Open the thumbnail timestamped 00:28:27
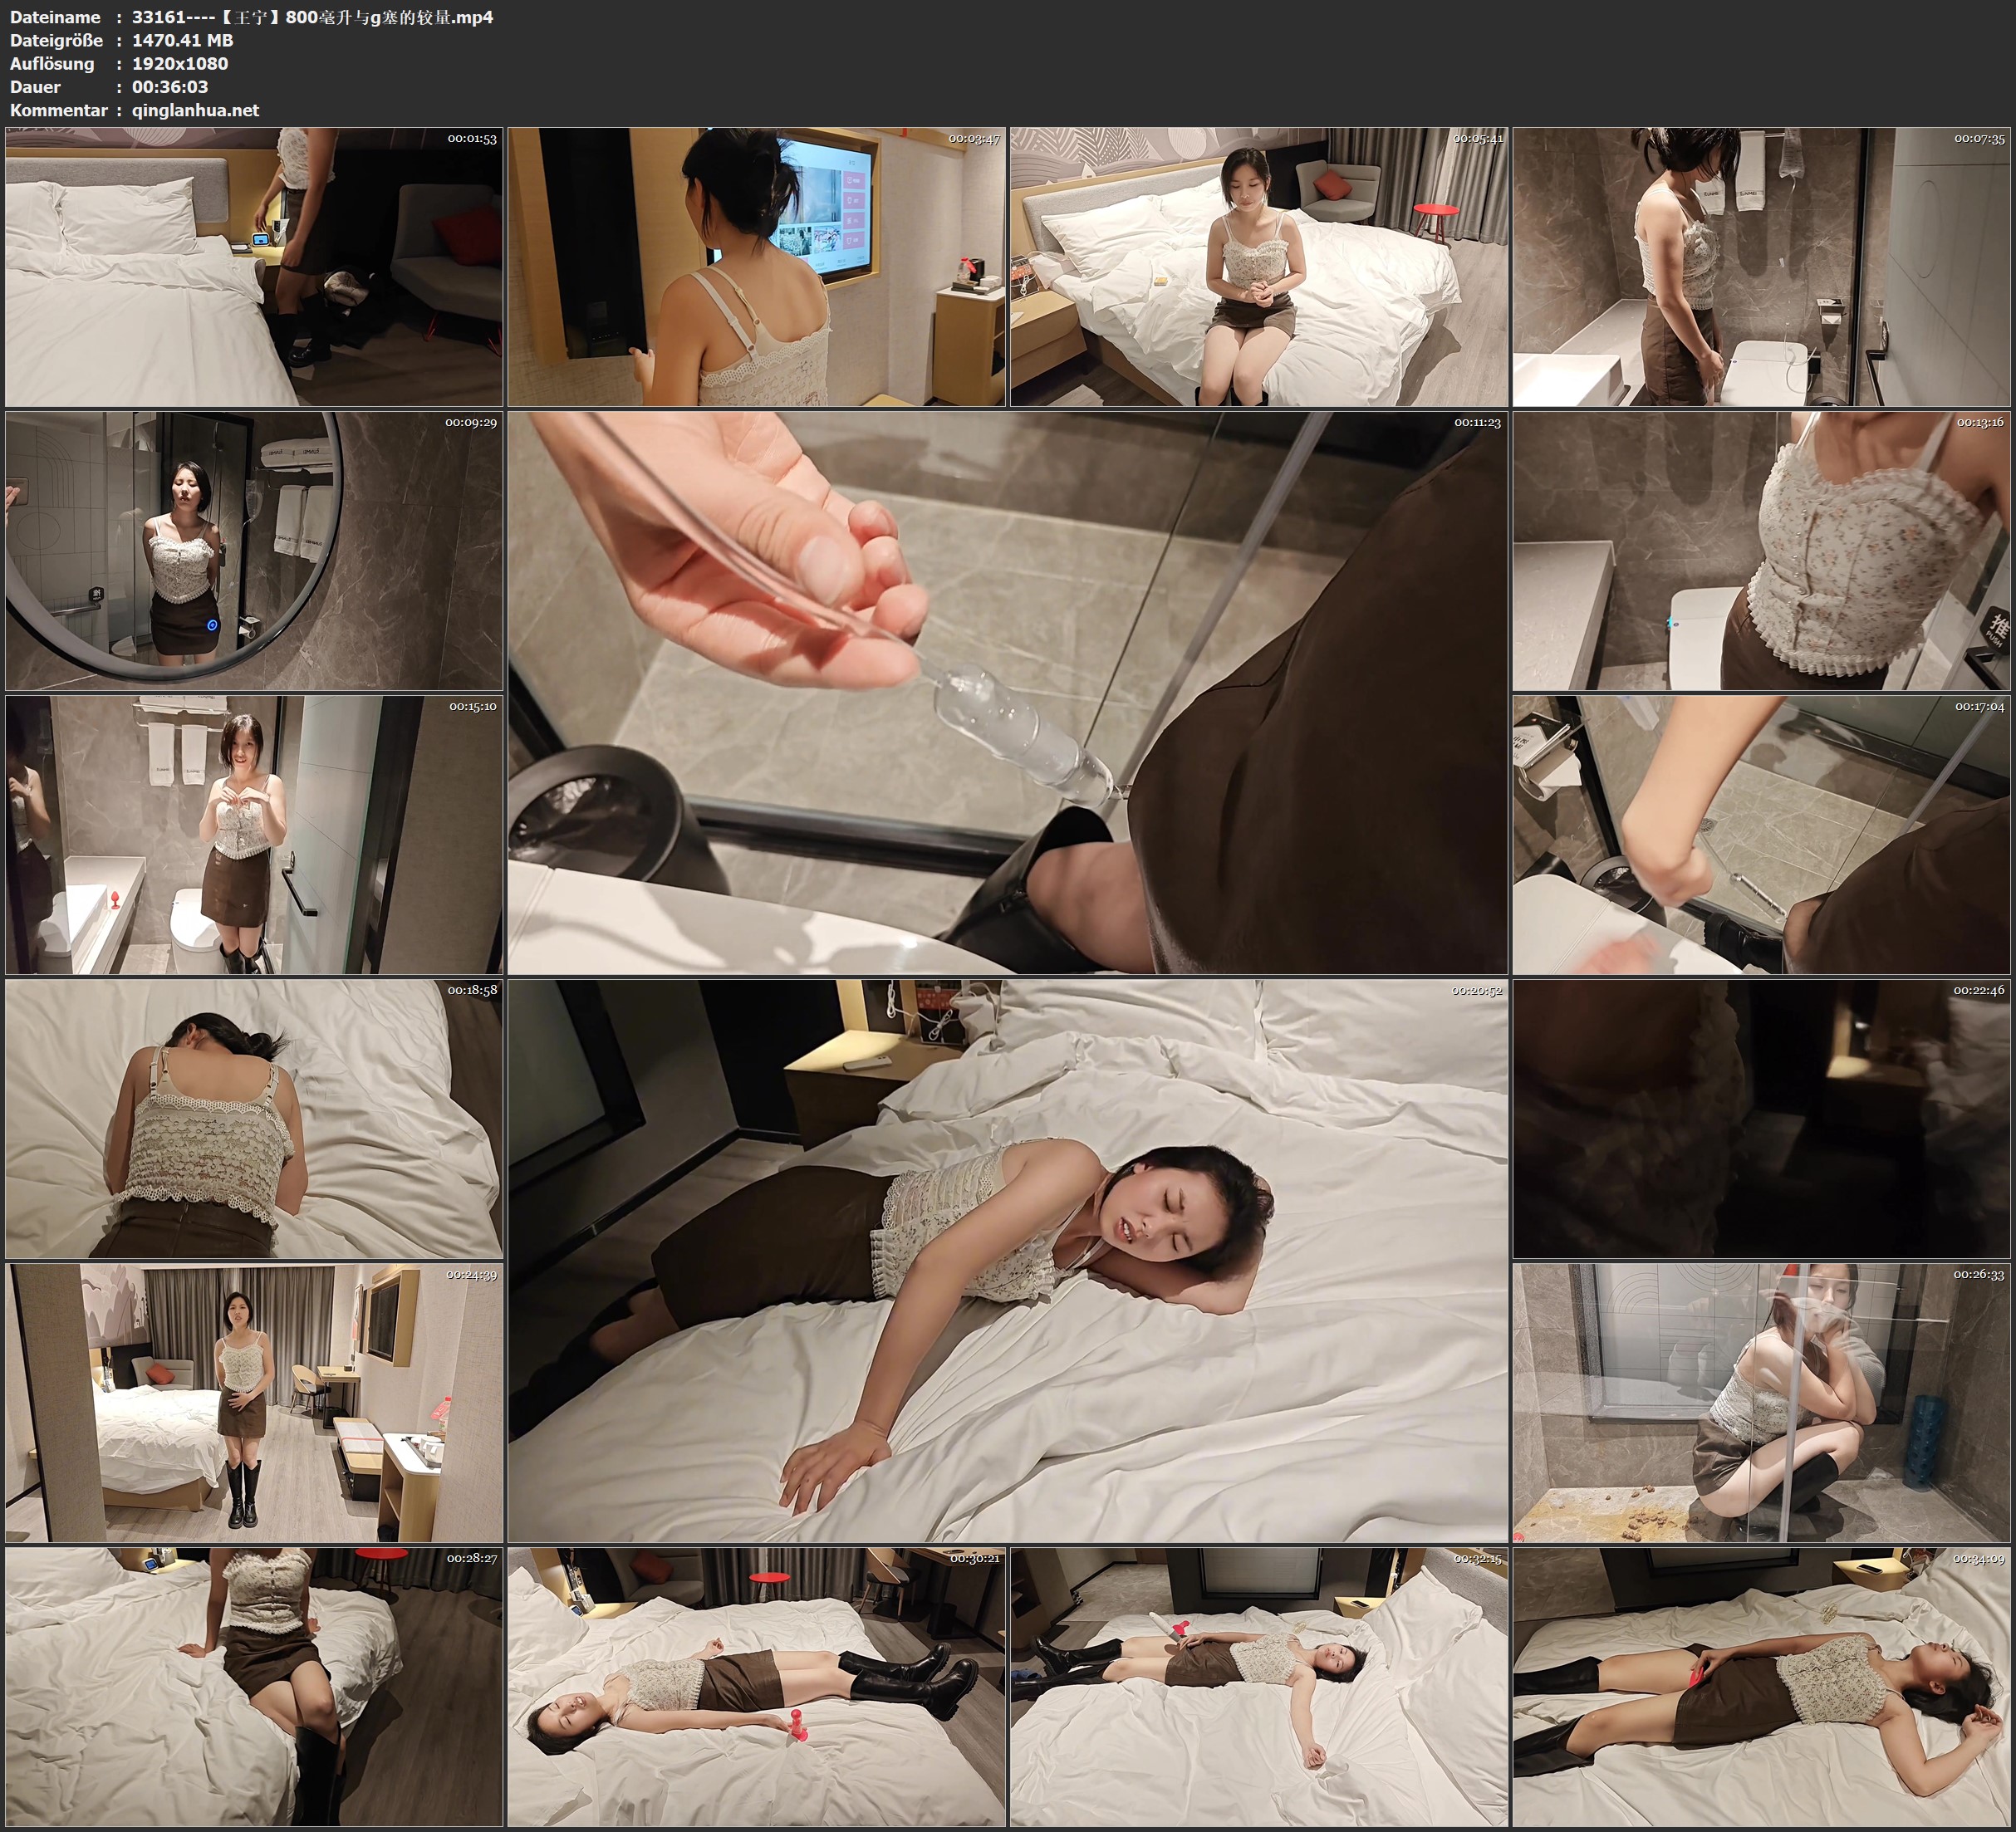Screen dimensions: 2016x1832 click(253, 1686)
